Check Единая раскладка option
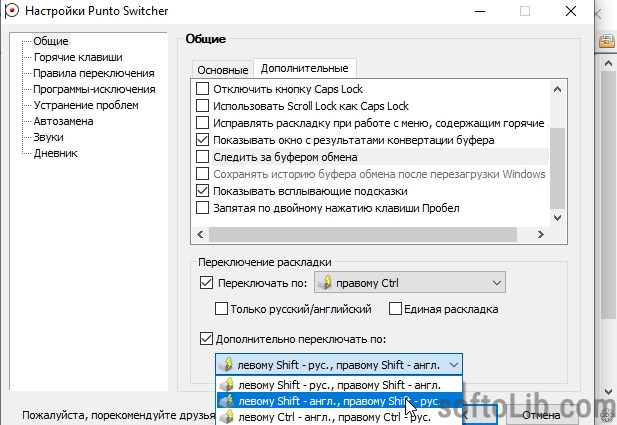Screen dimensions: 617x425 point(395,309)
